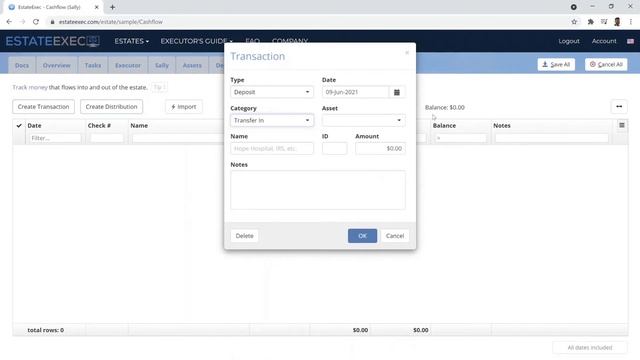Expand the Estates menu
Image resolution: width=640 pixels, height=360 pixels.
[x=131, y=41]
